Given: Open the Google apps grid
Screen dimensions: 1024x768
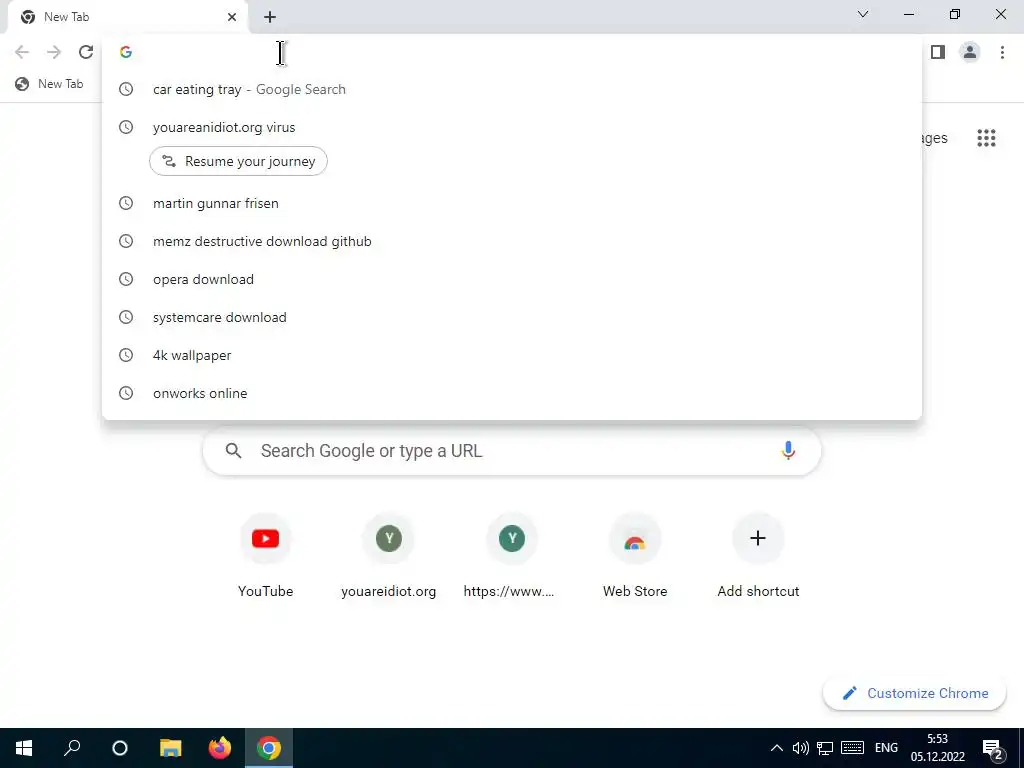Looking at the screenshot, I should tap(986, 138).
